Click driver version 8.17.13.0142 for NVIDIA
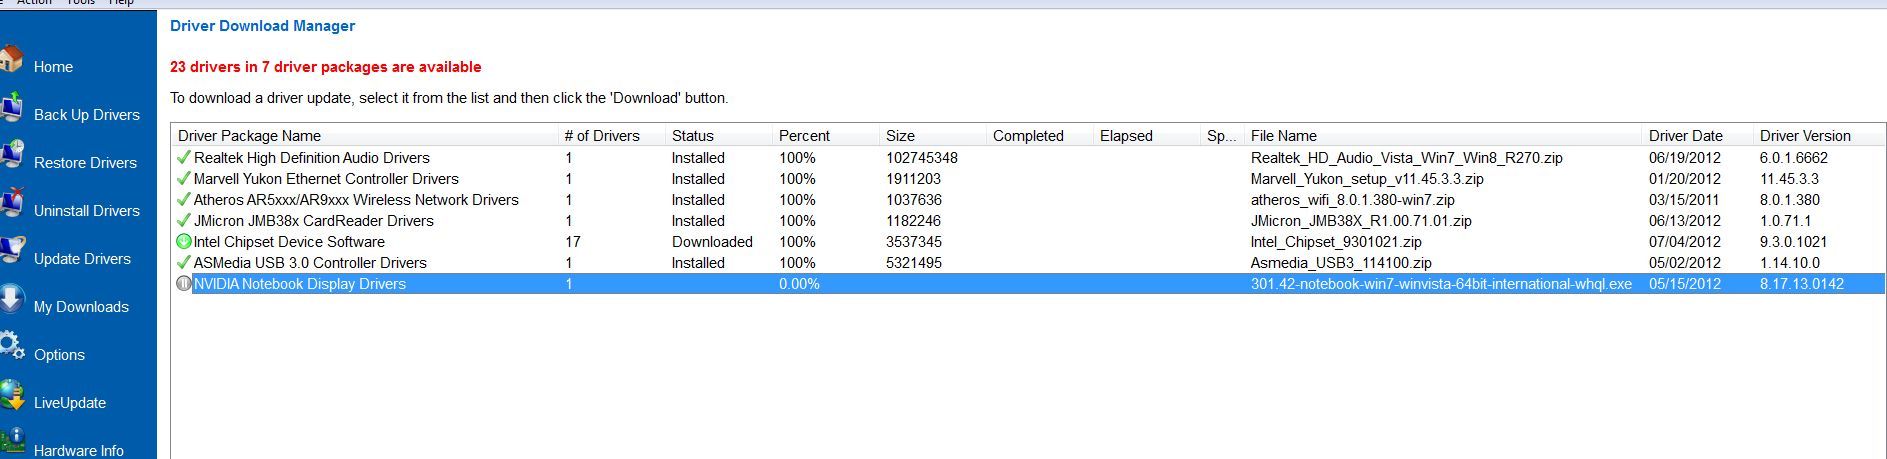Screen dimensions: 1887x459 1802,284
